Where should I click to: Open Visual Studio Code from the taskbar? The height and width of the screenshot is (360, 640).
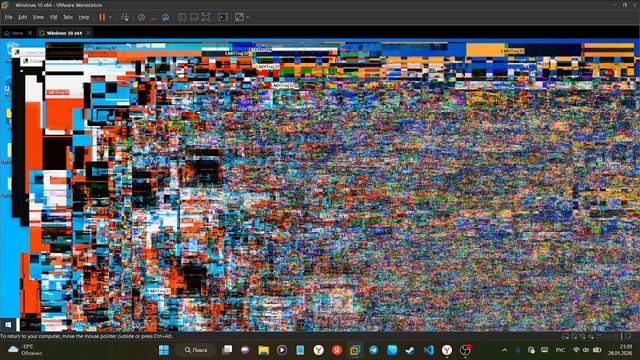click(429, 350)
